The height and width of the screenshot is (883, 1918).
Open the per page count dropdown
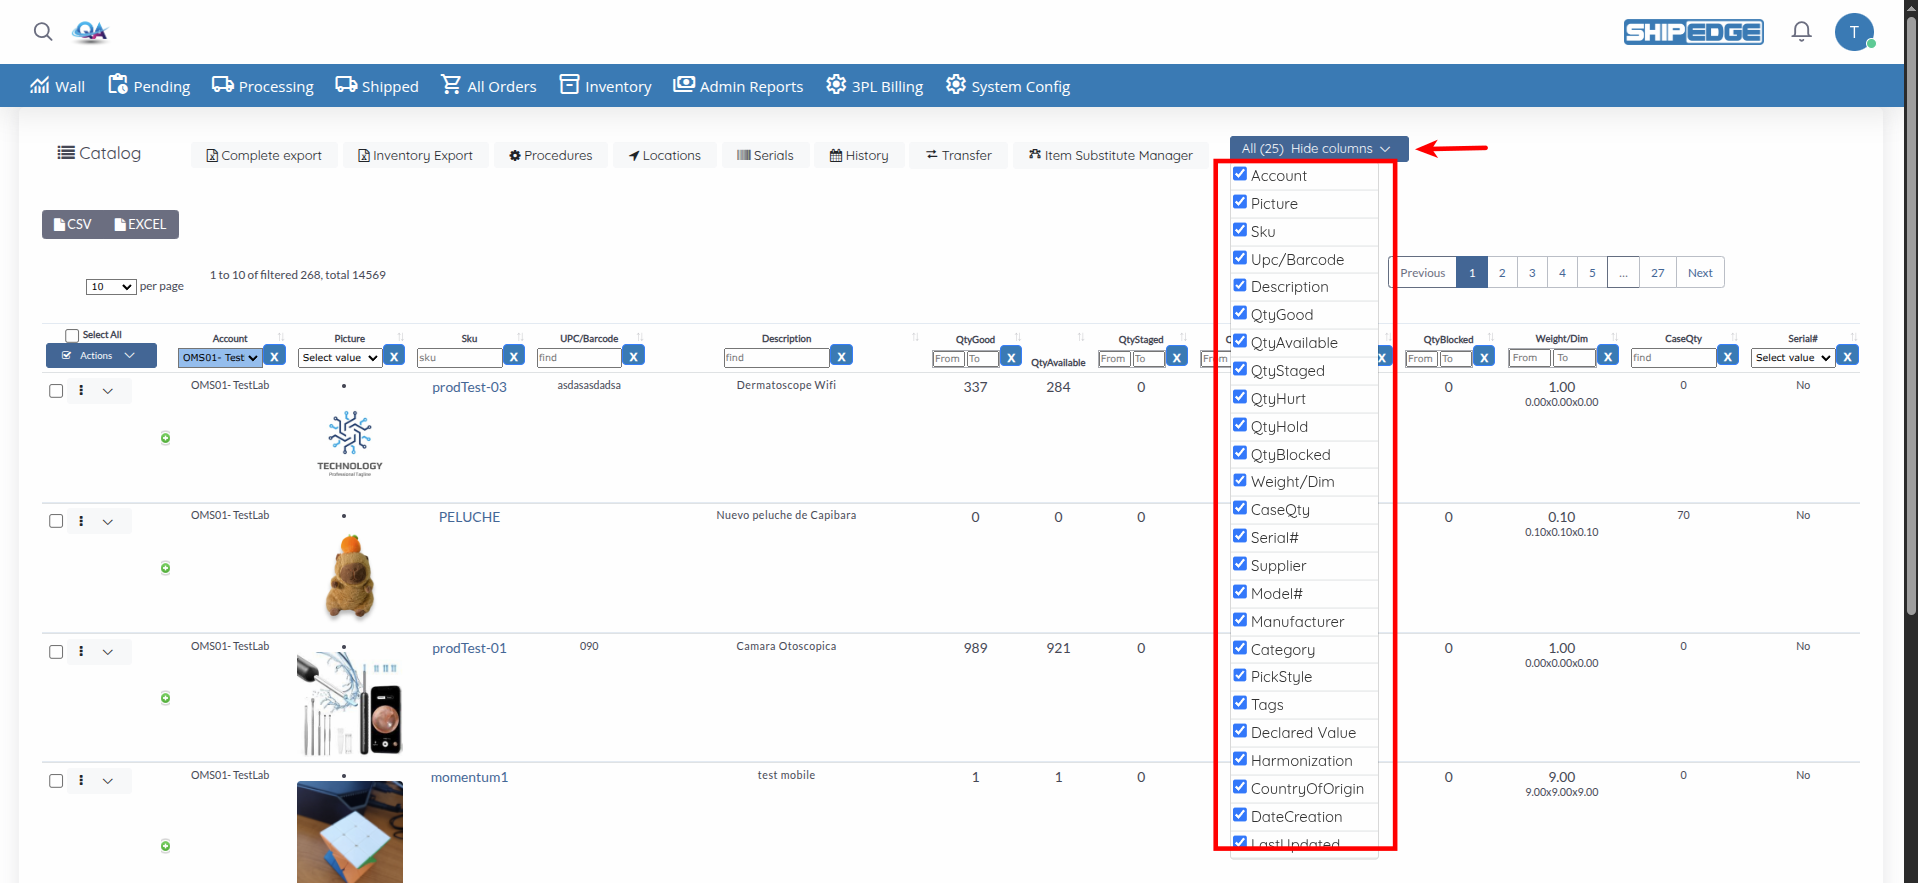pyautogui.click(x=111, y=287)
